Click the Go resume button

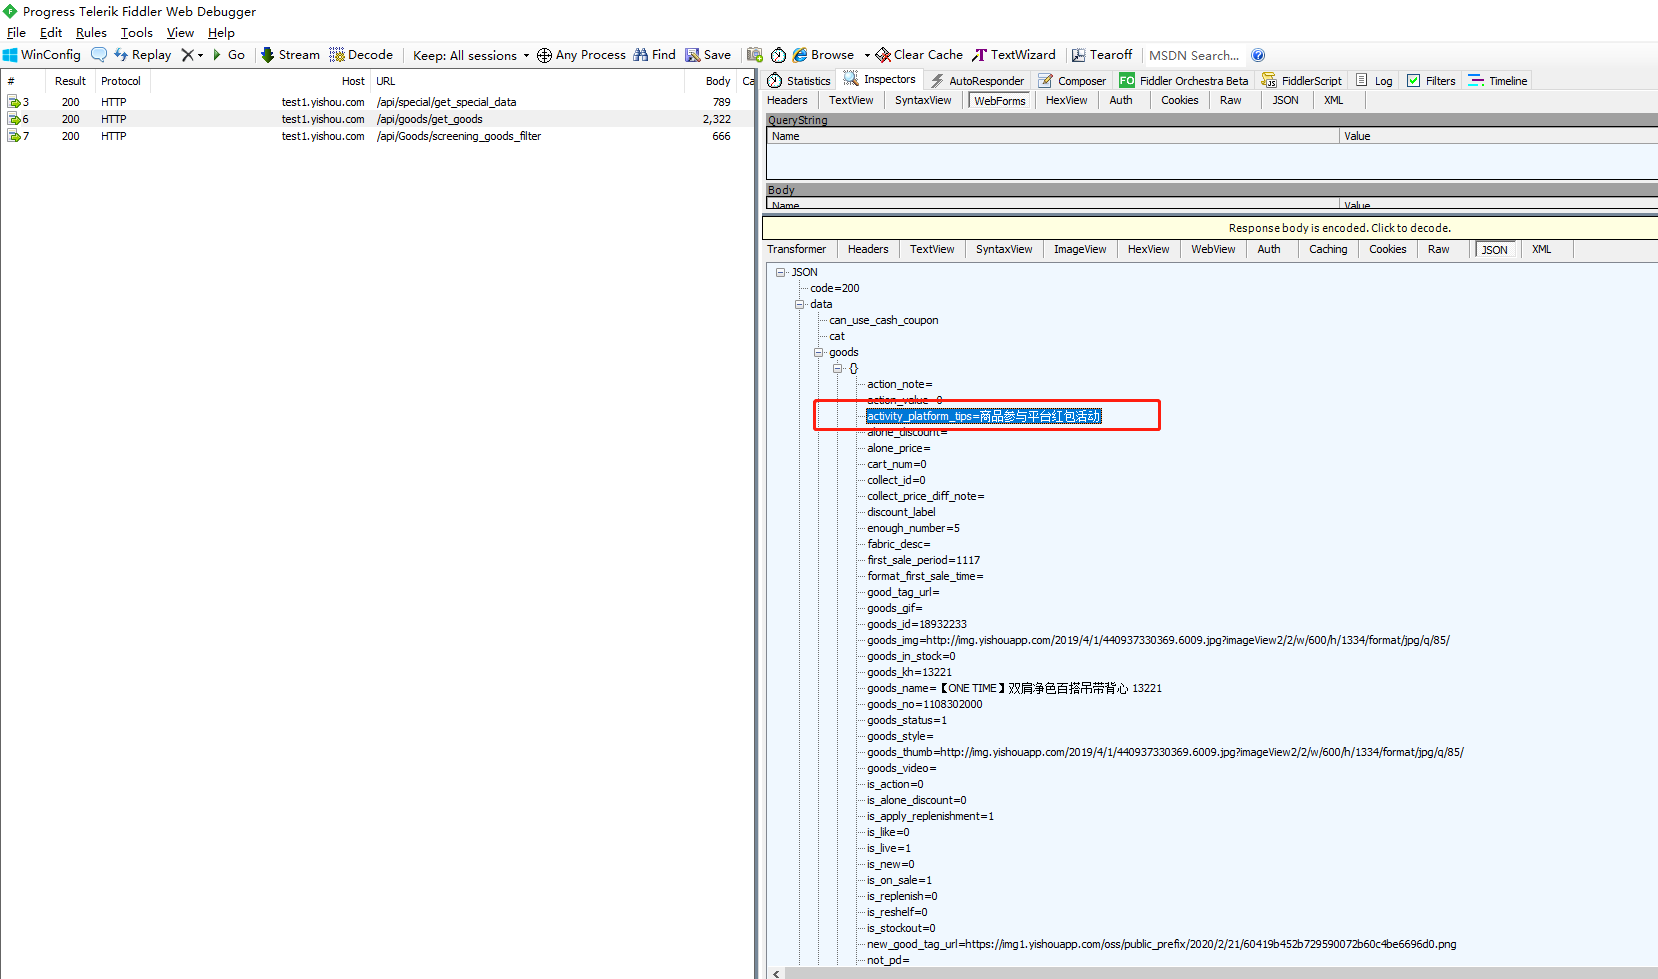point(228,55)
